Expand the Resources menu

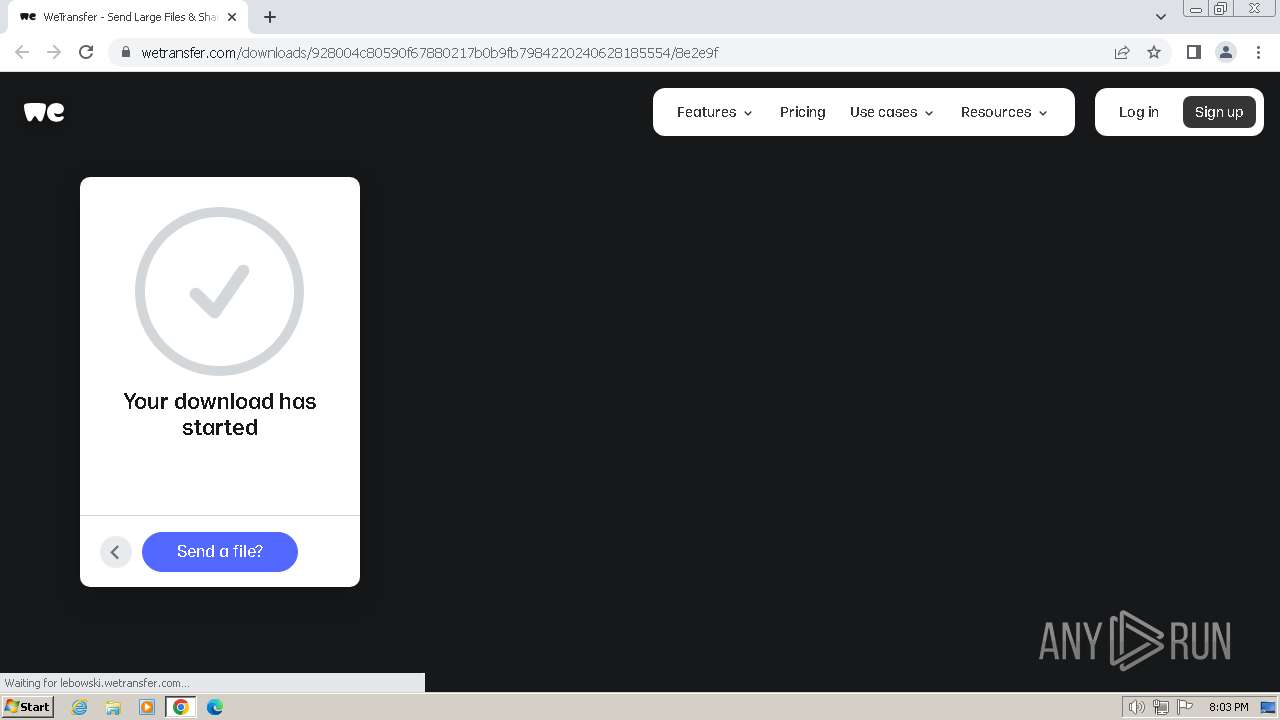click(x=1004, y=112)
